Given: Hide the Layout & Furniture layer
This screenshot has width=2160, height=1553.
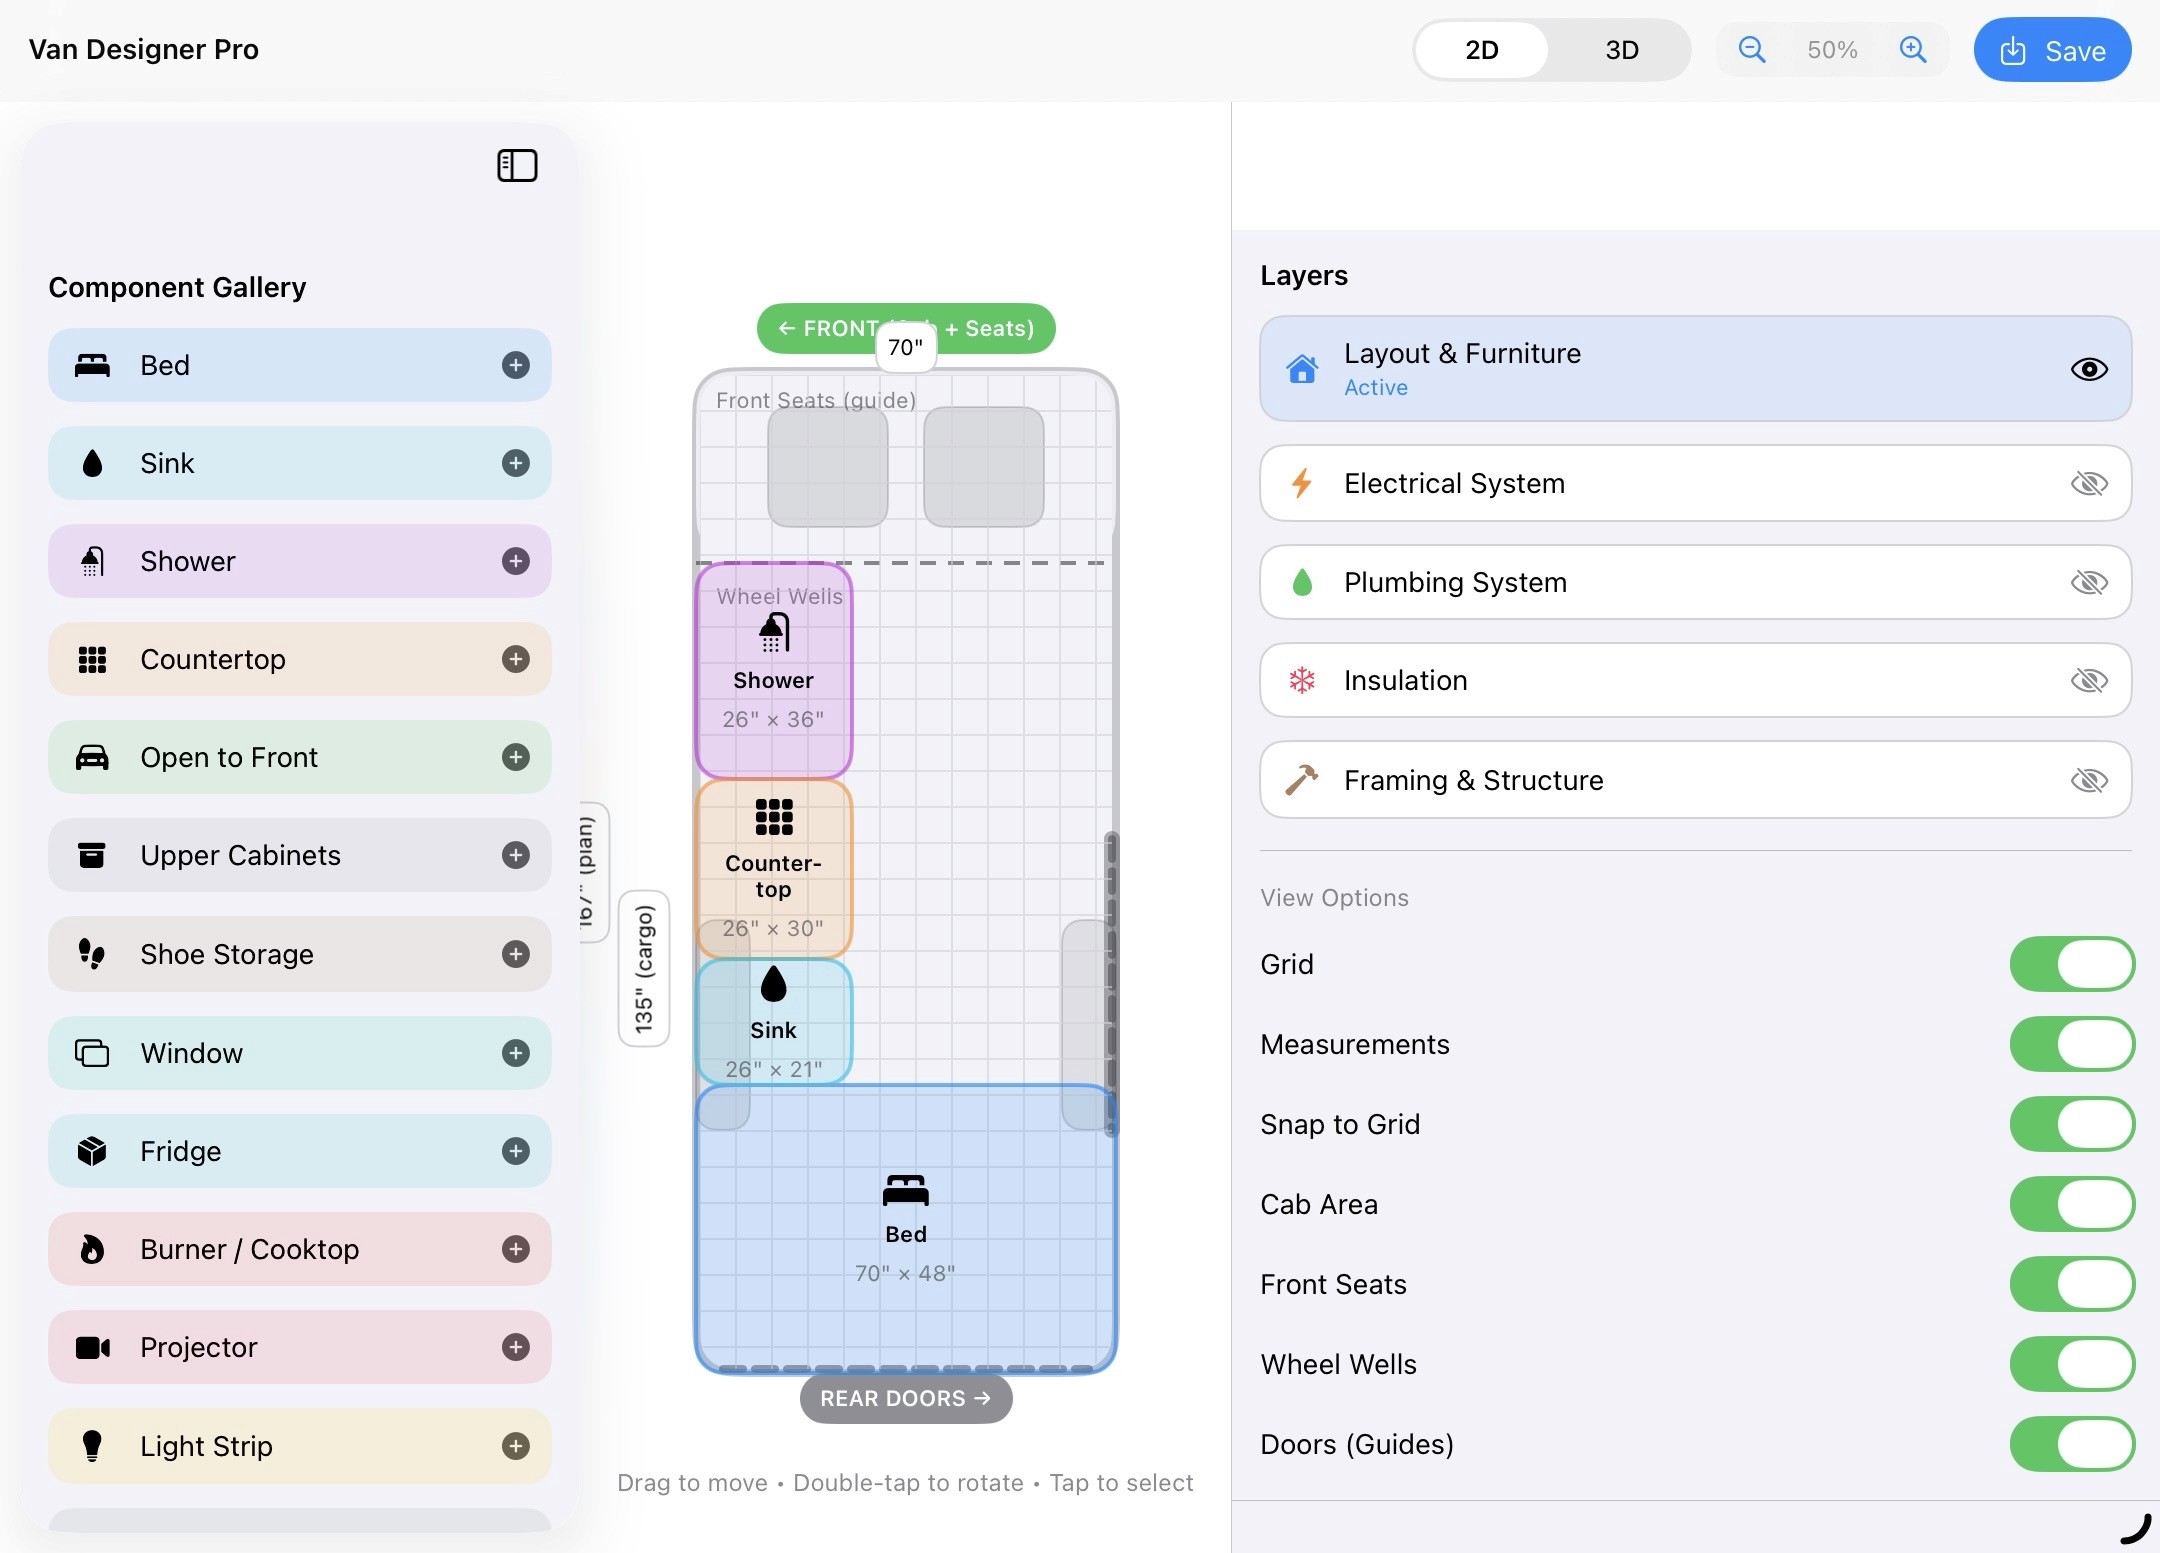Looking at the screenshot, I should [x=2088, y=369].
